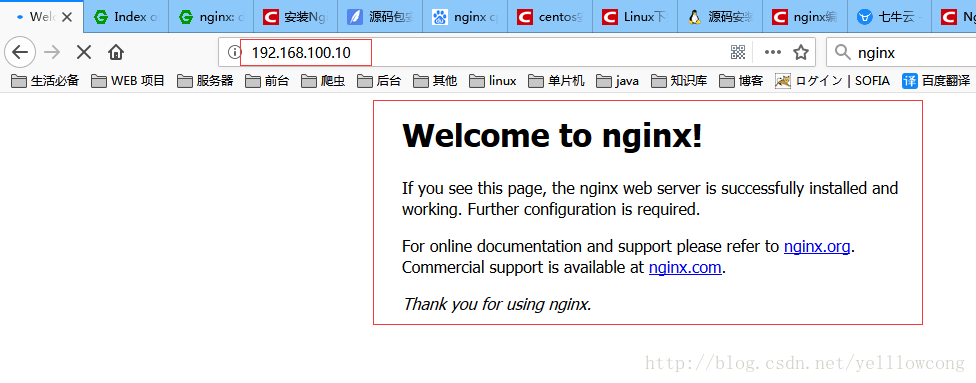Click the Thank you for using nginx. text
The height and width of the screenshot is (383, 976).
pos(497,305)
